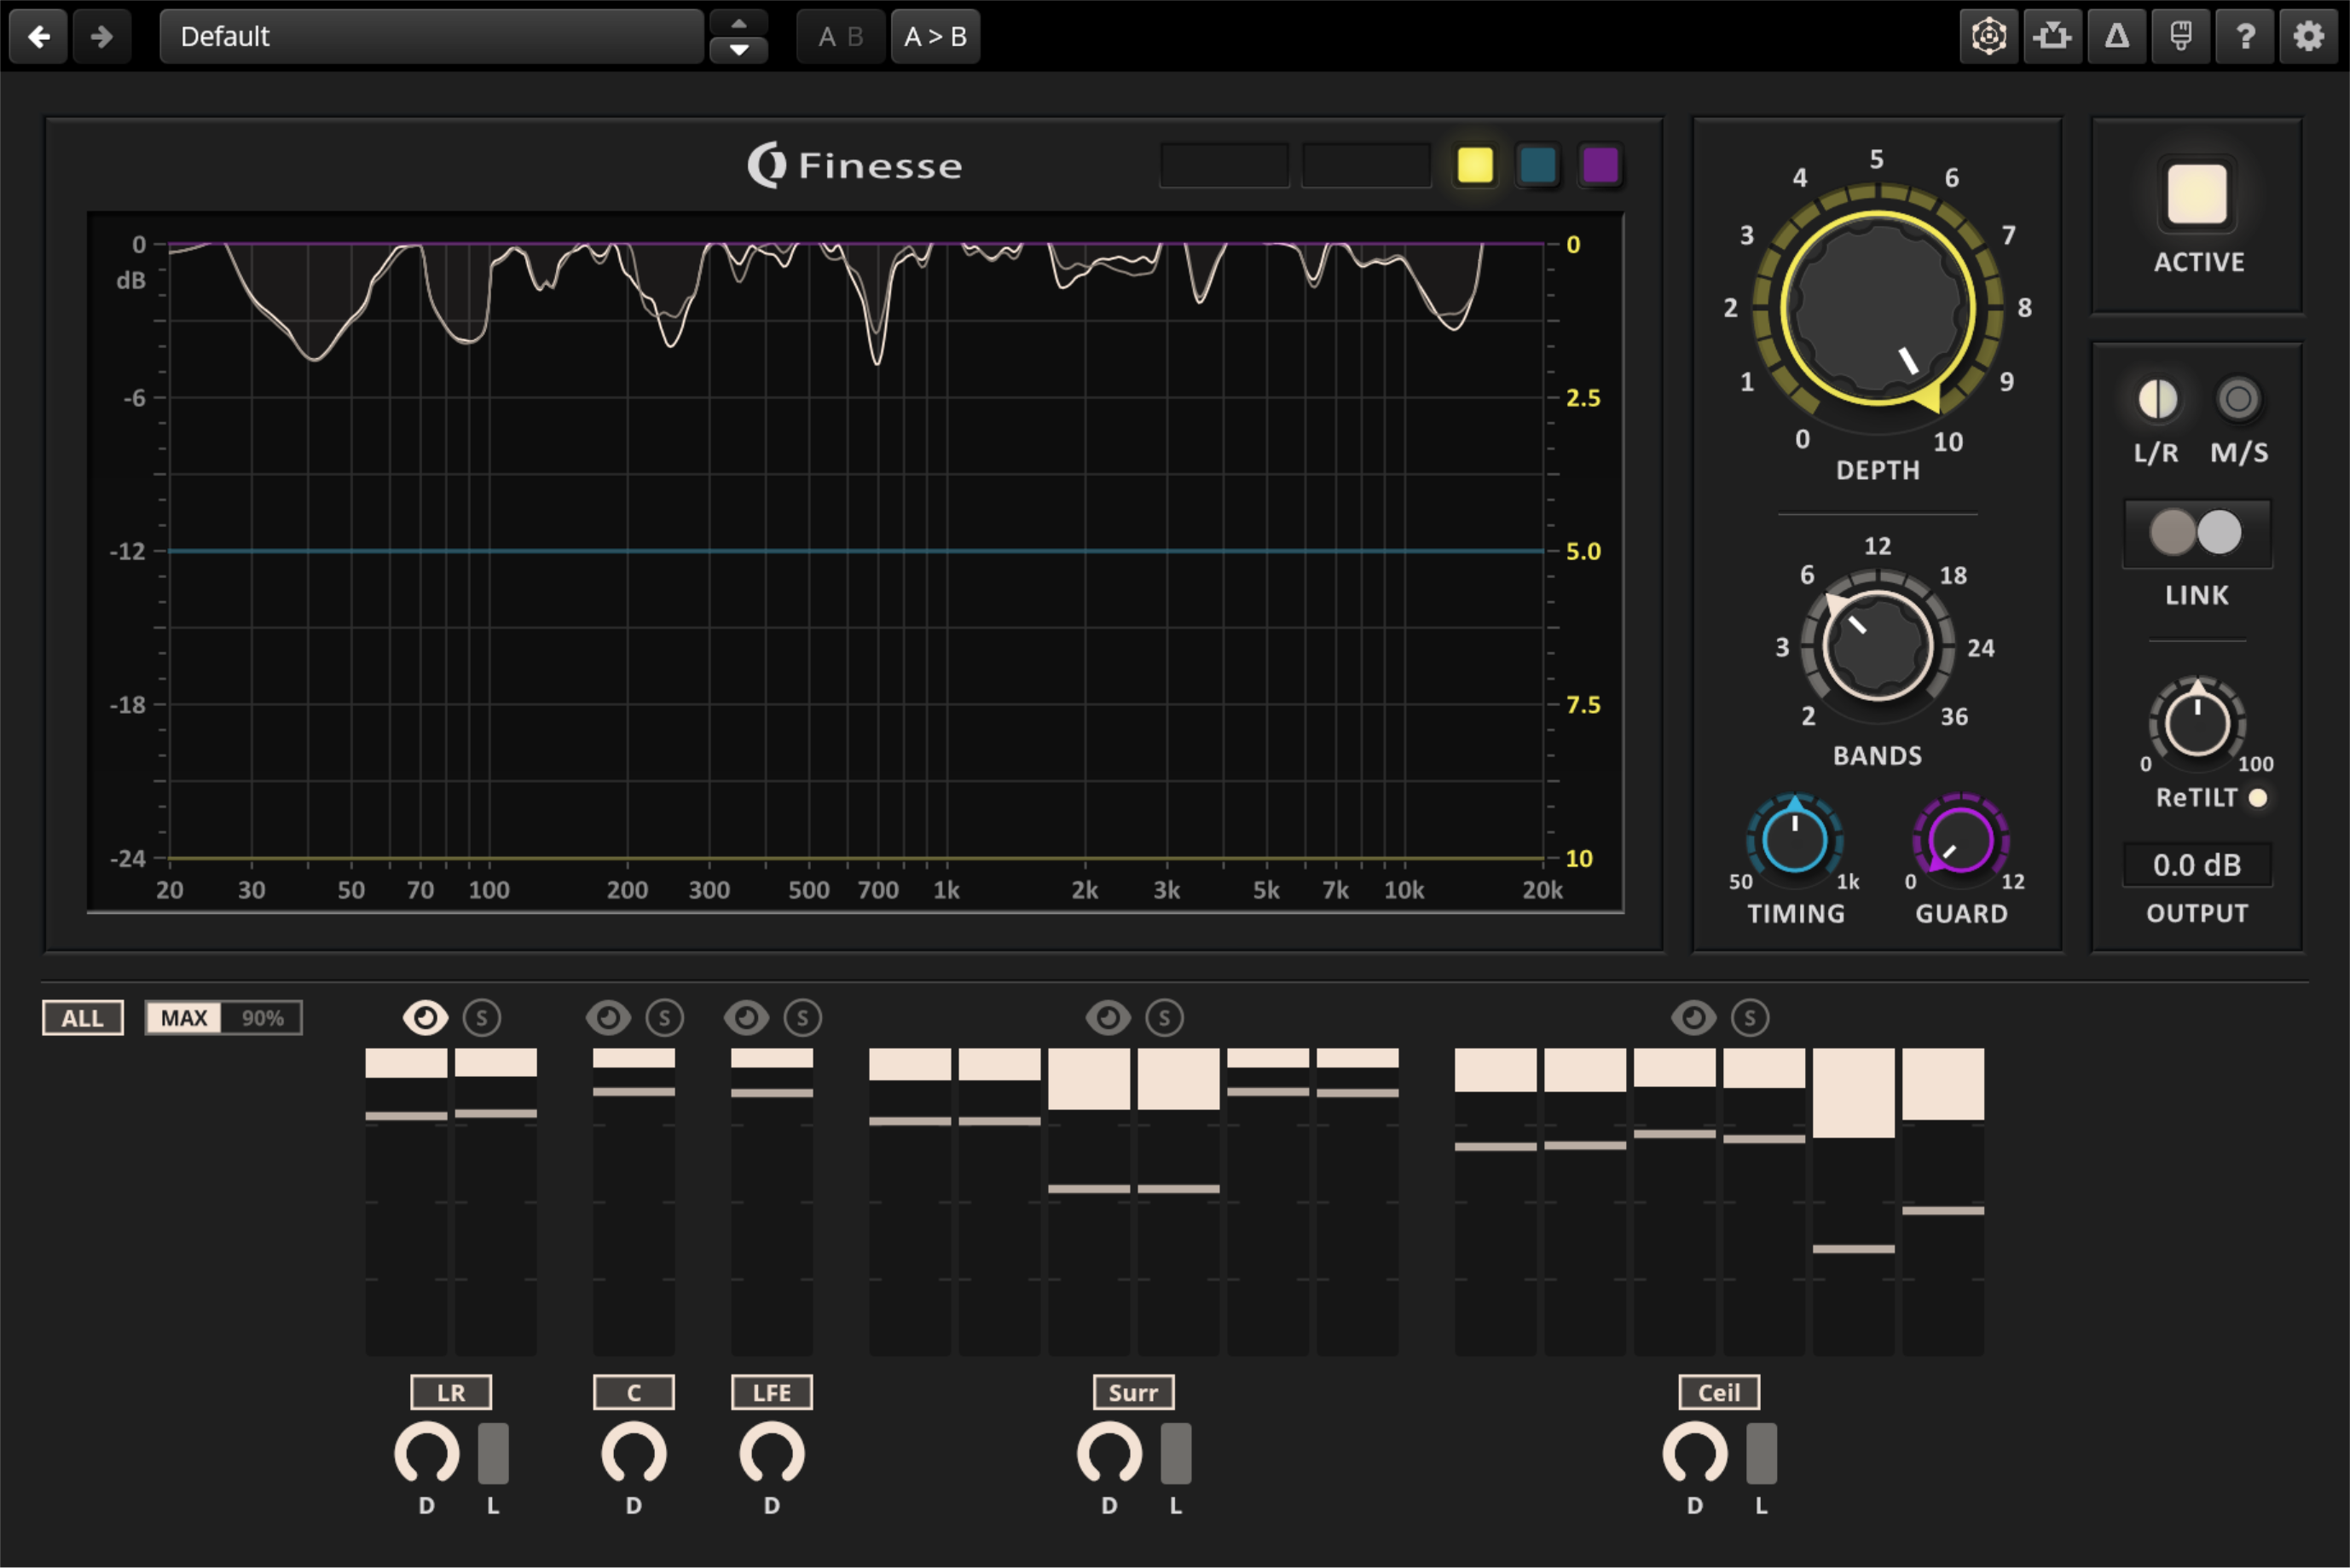Image resolution: width=2350 pixels, height=1568 pixels.
Task: Click the D knob under Ceil
Action: pyautogui.click(x=1695, y=1453)
